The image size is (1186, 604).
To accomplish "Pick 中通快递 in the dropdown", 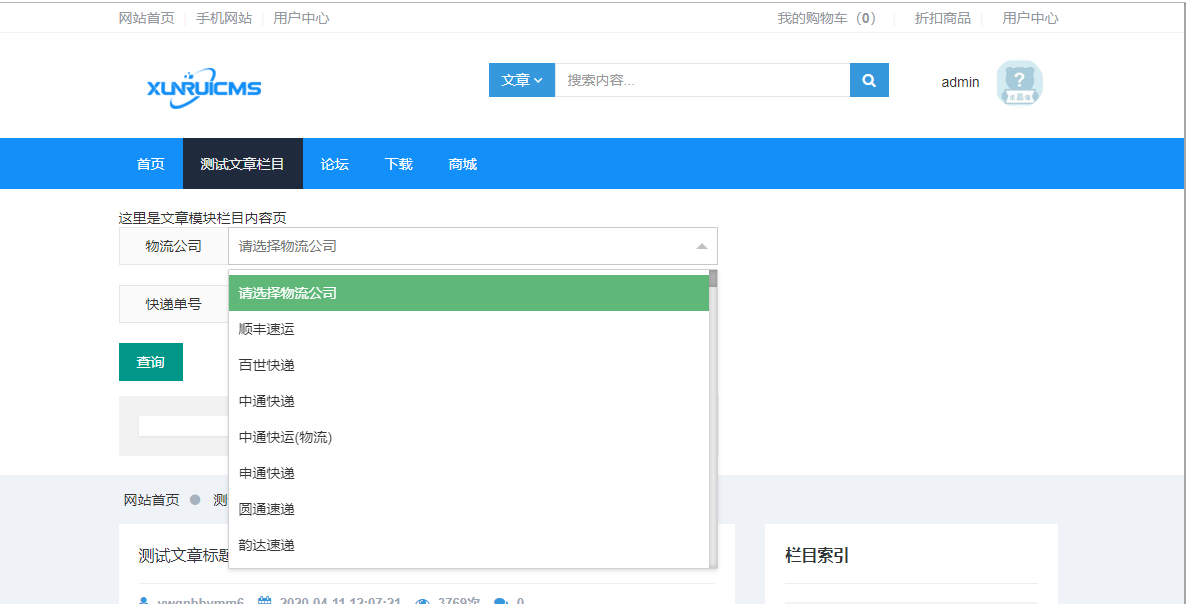I will [x=469, y=401].
